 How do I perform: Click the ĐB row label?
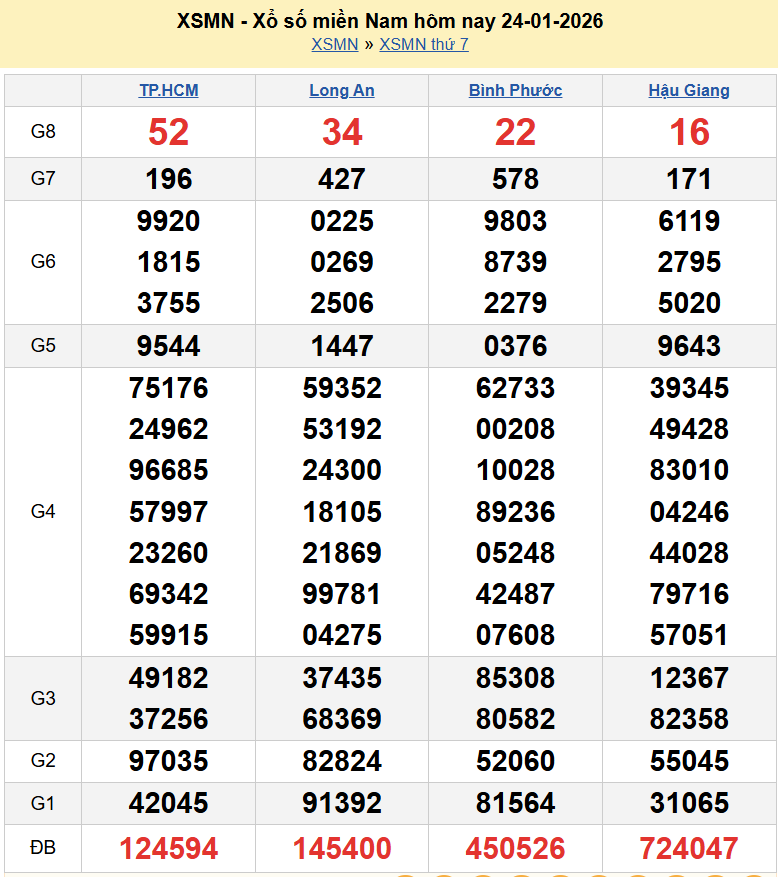(x=43, y=848)
